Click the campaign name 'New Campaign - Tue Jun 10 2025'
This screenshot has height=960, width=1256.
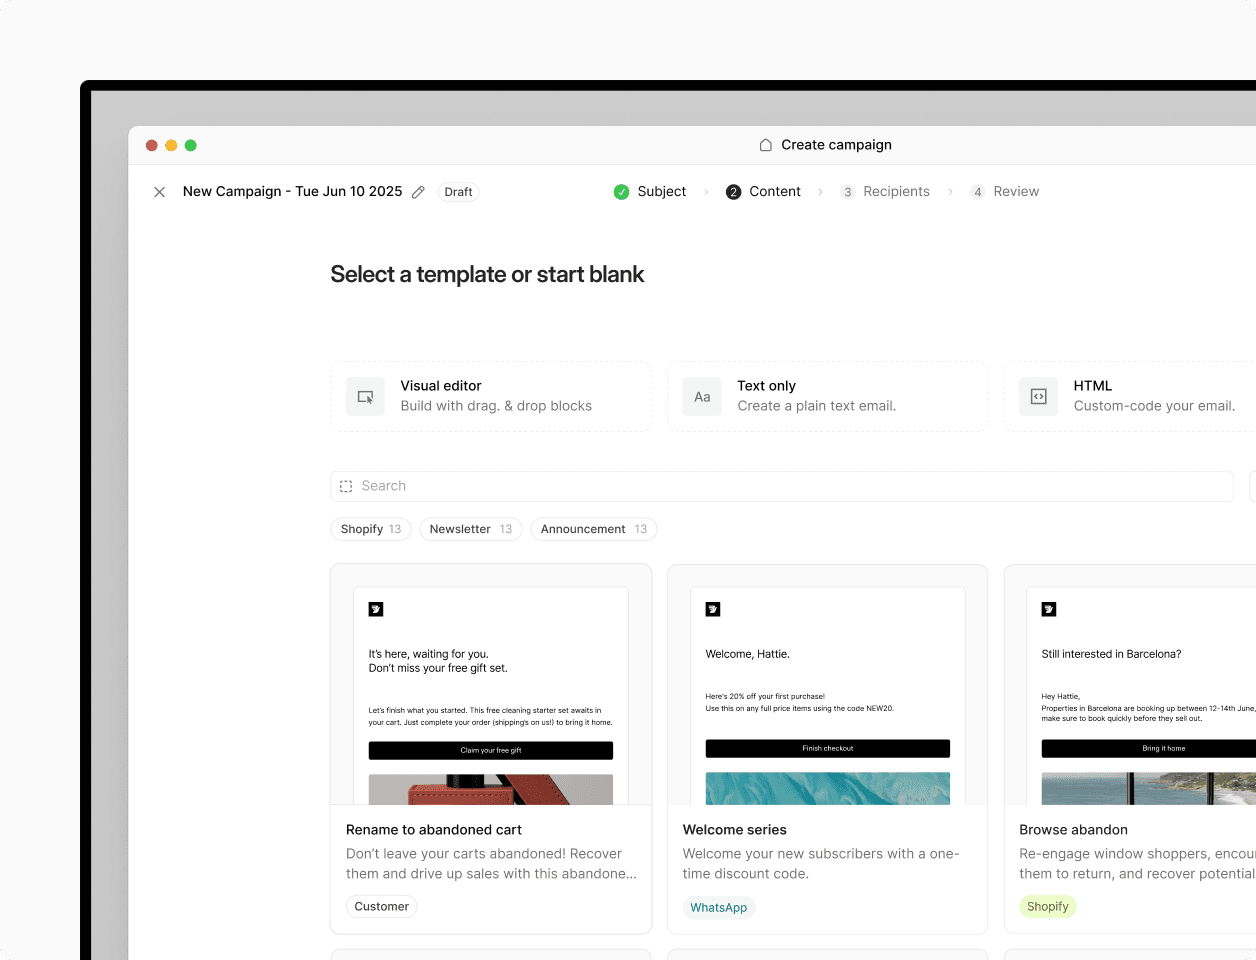[293, 192]
